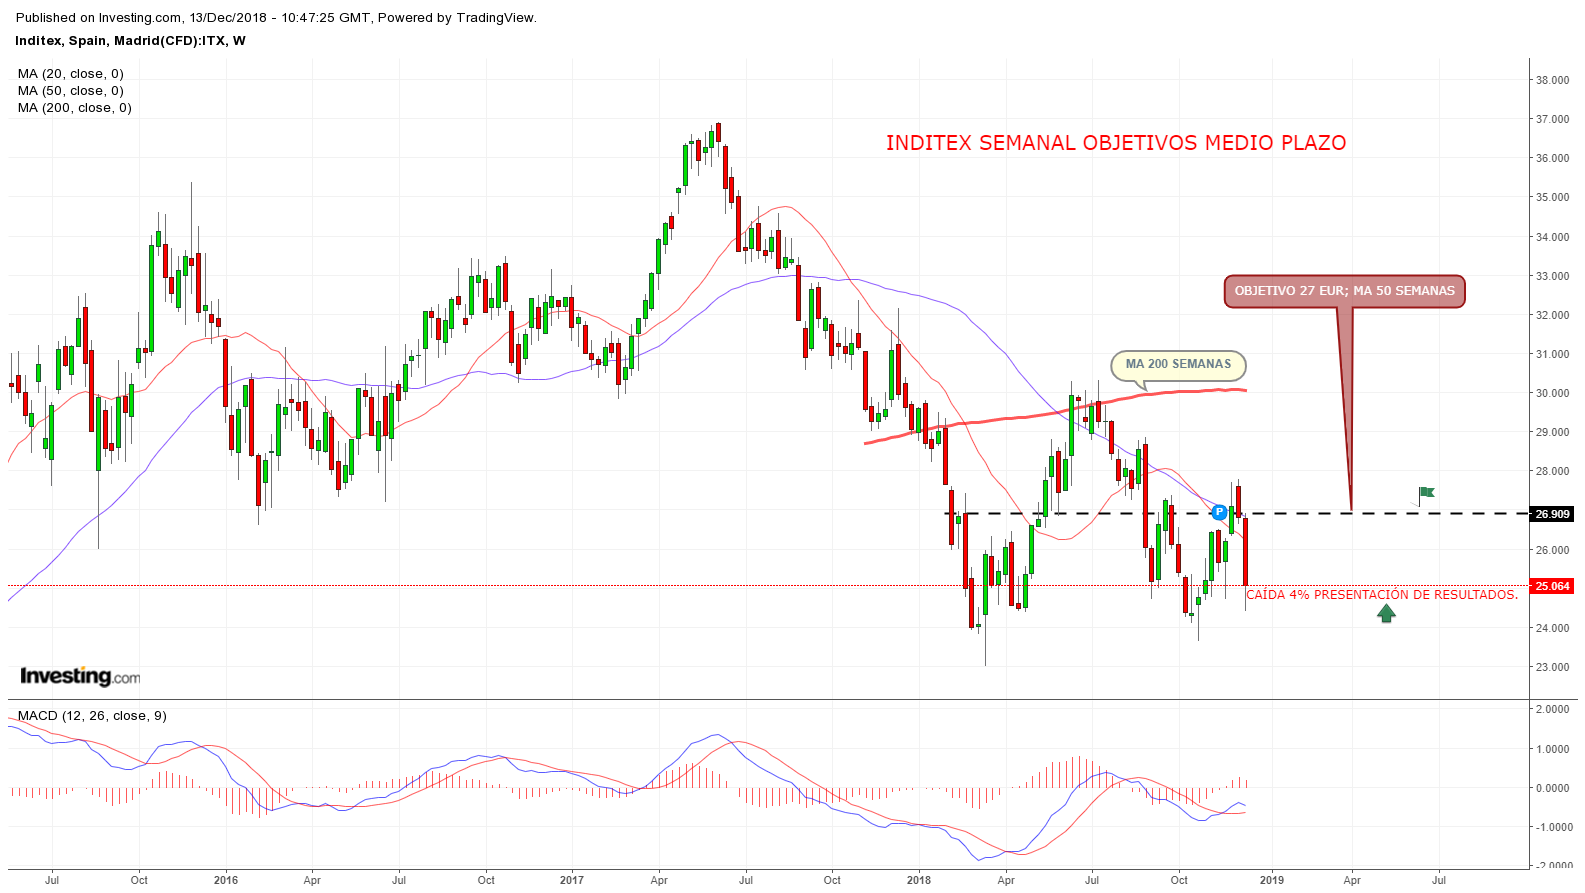Click the CAÍDA 4% PRESENTACIÓN DE RESULTADOS annotation
The width and height of the screenshot is (1585, 893).
click(x=1382, y=595)
